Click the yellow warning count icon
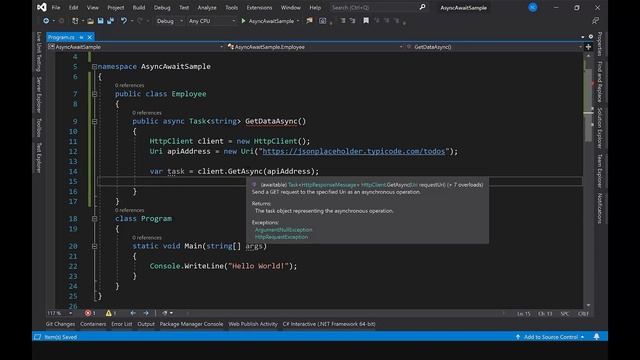The height and width of the screenshot is (360, 640). click(x=109, y=313)
